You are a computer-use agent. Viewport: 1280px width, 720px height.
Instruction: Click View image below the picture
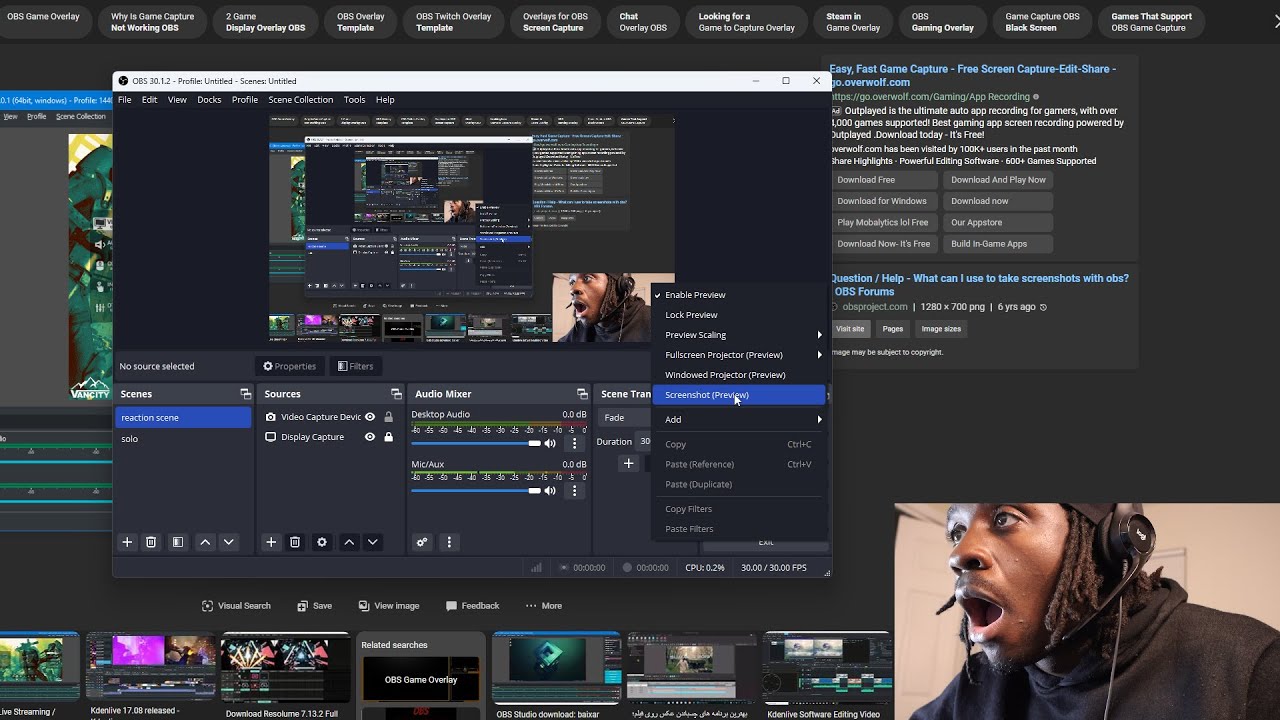click(x=388, y=606)
